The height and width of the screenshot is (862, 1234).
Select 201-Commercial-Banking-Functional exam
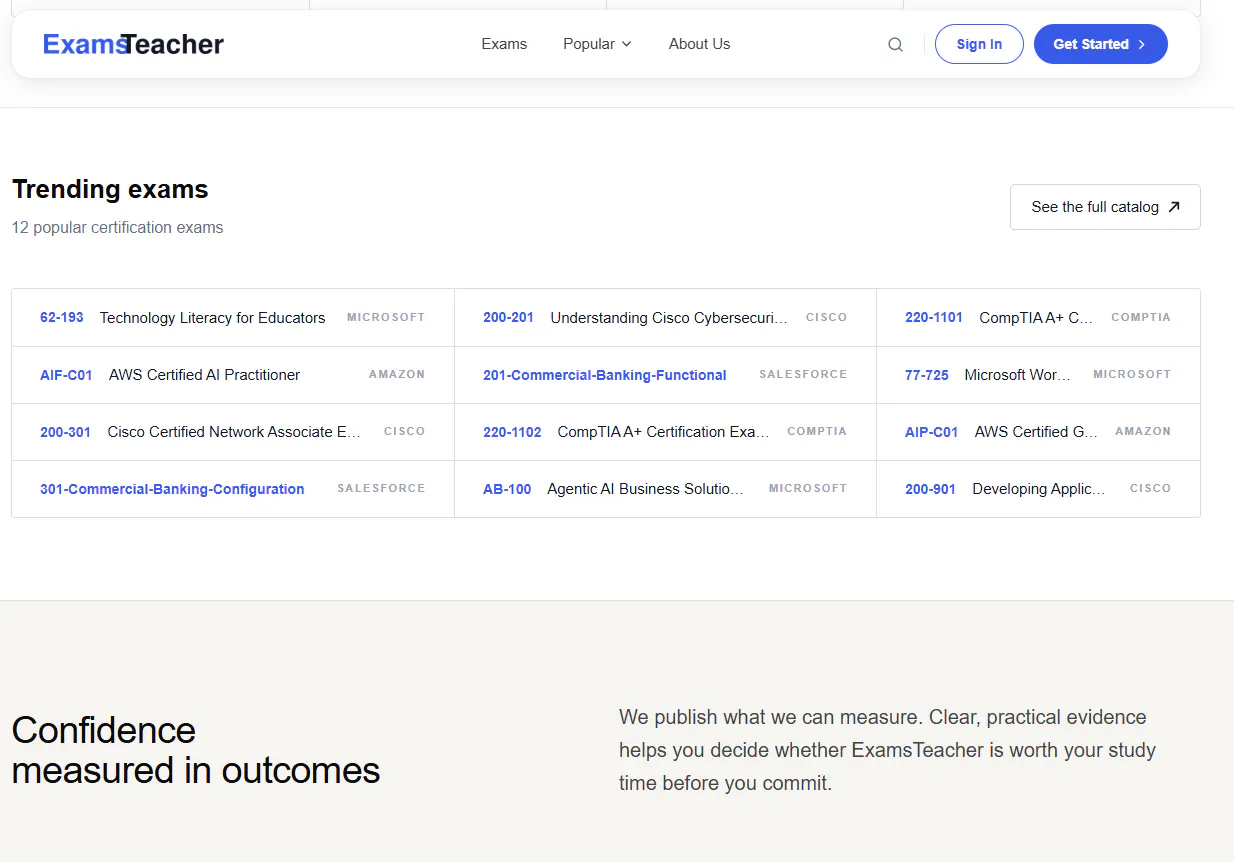click(x=665, y=375)
